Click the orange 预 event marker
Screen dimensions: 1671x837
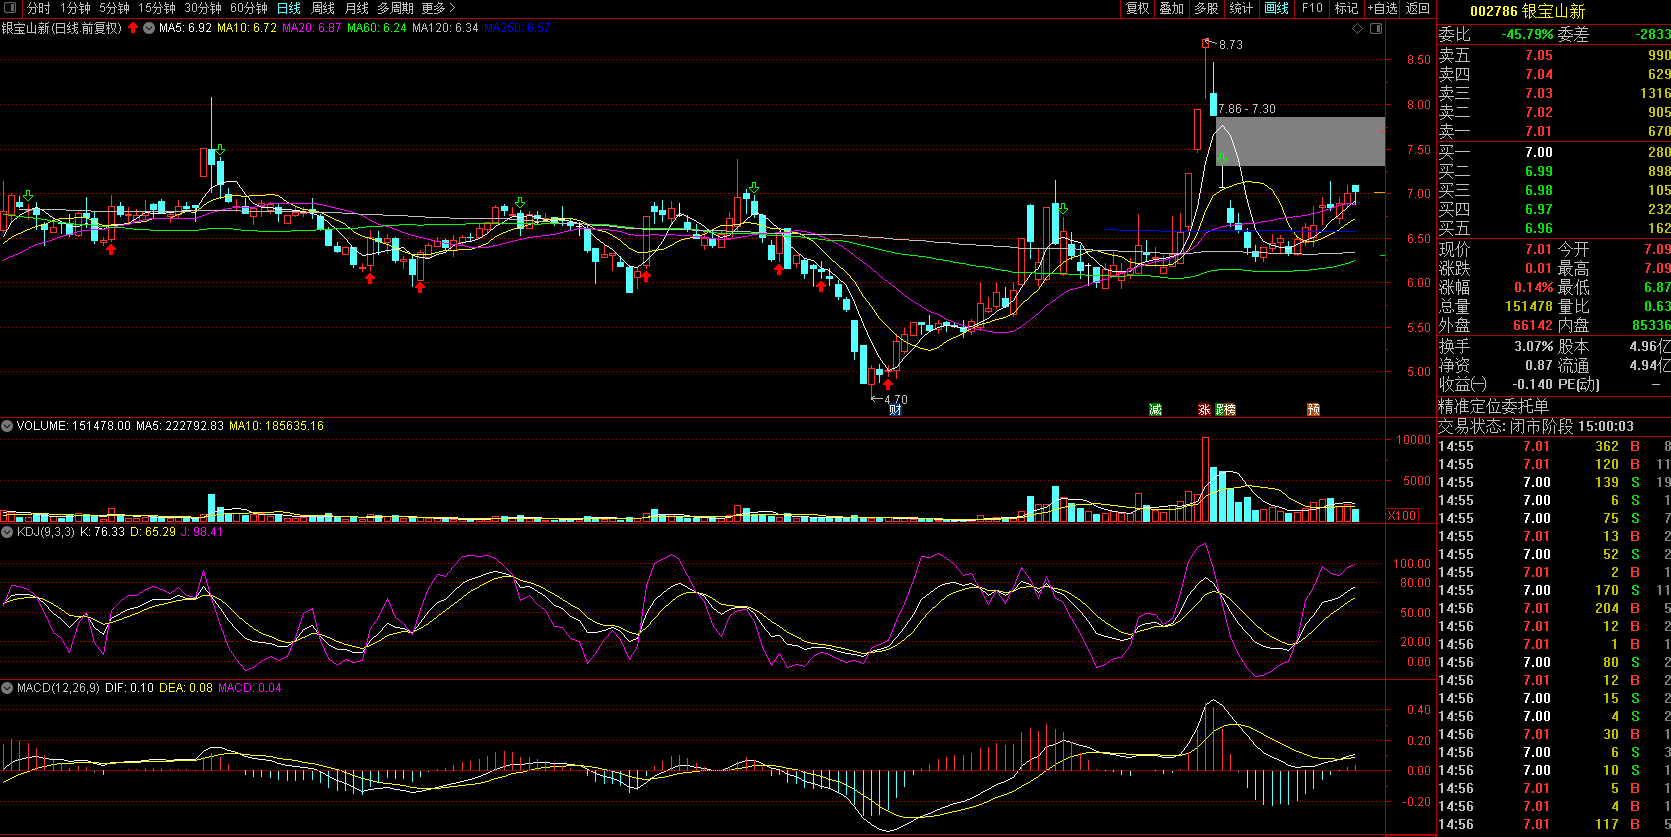pos(1313,410)
